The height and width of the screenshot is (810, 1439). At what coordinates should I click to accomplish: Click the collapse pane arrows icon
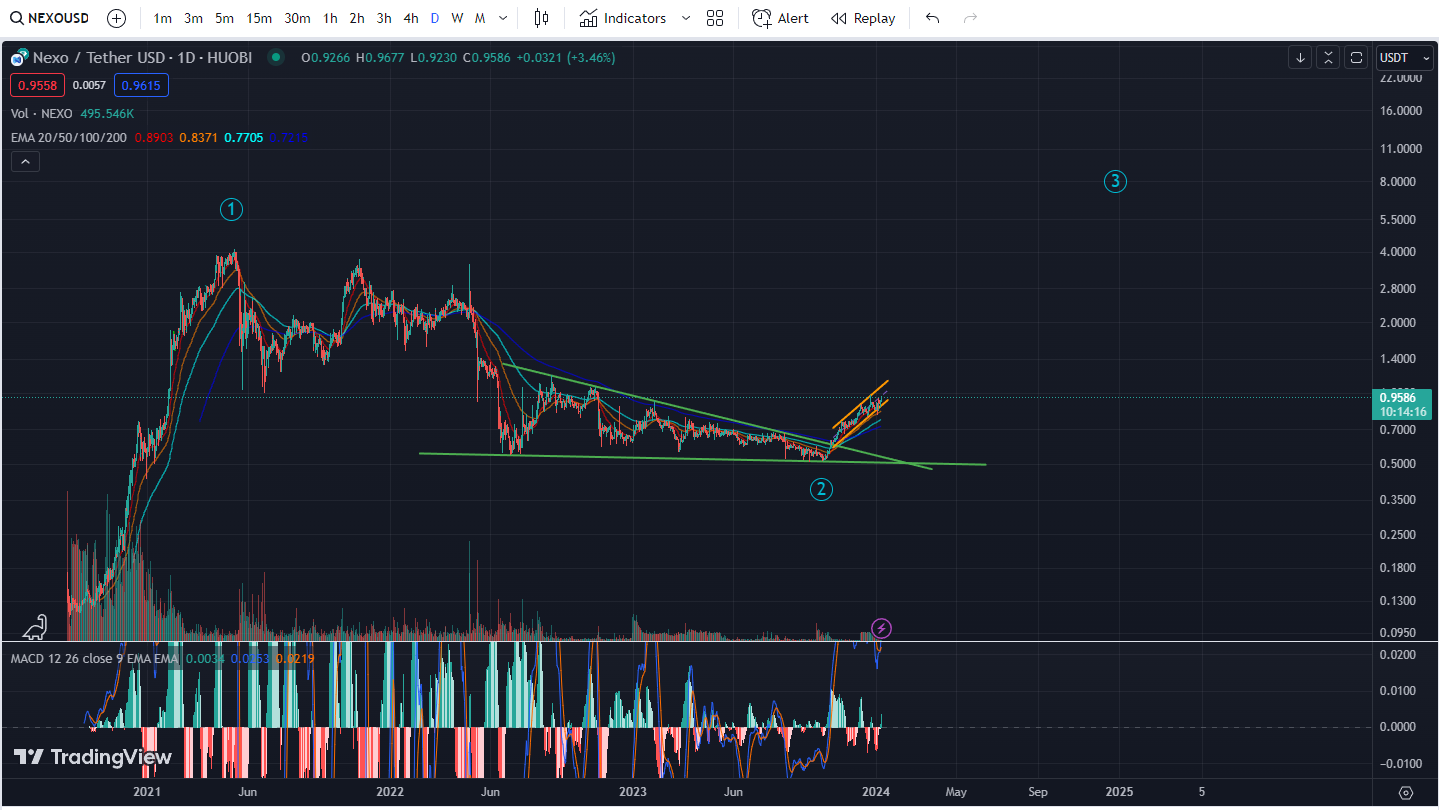pyautogui.click(x=1328, y=58)
